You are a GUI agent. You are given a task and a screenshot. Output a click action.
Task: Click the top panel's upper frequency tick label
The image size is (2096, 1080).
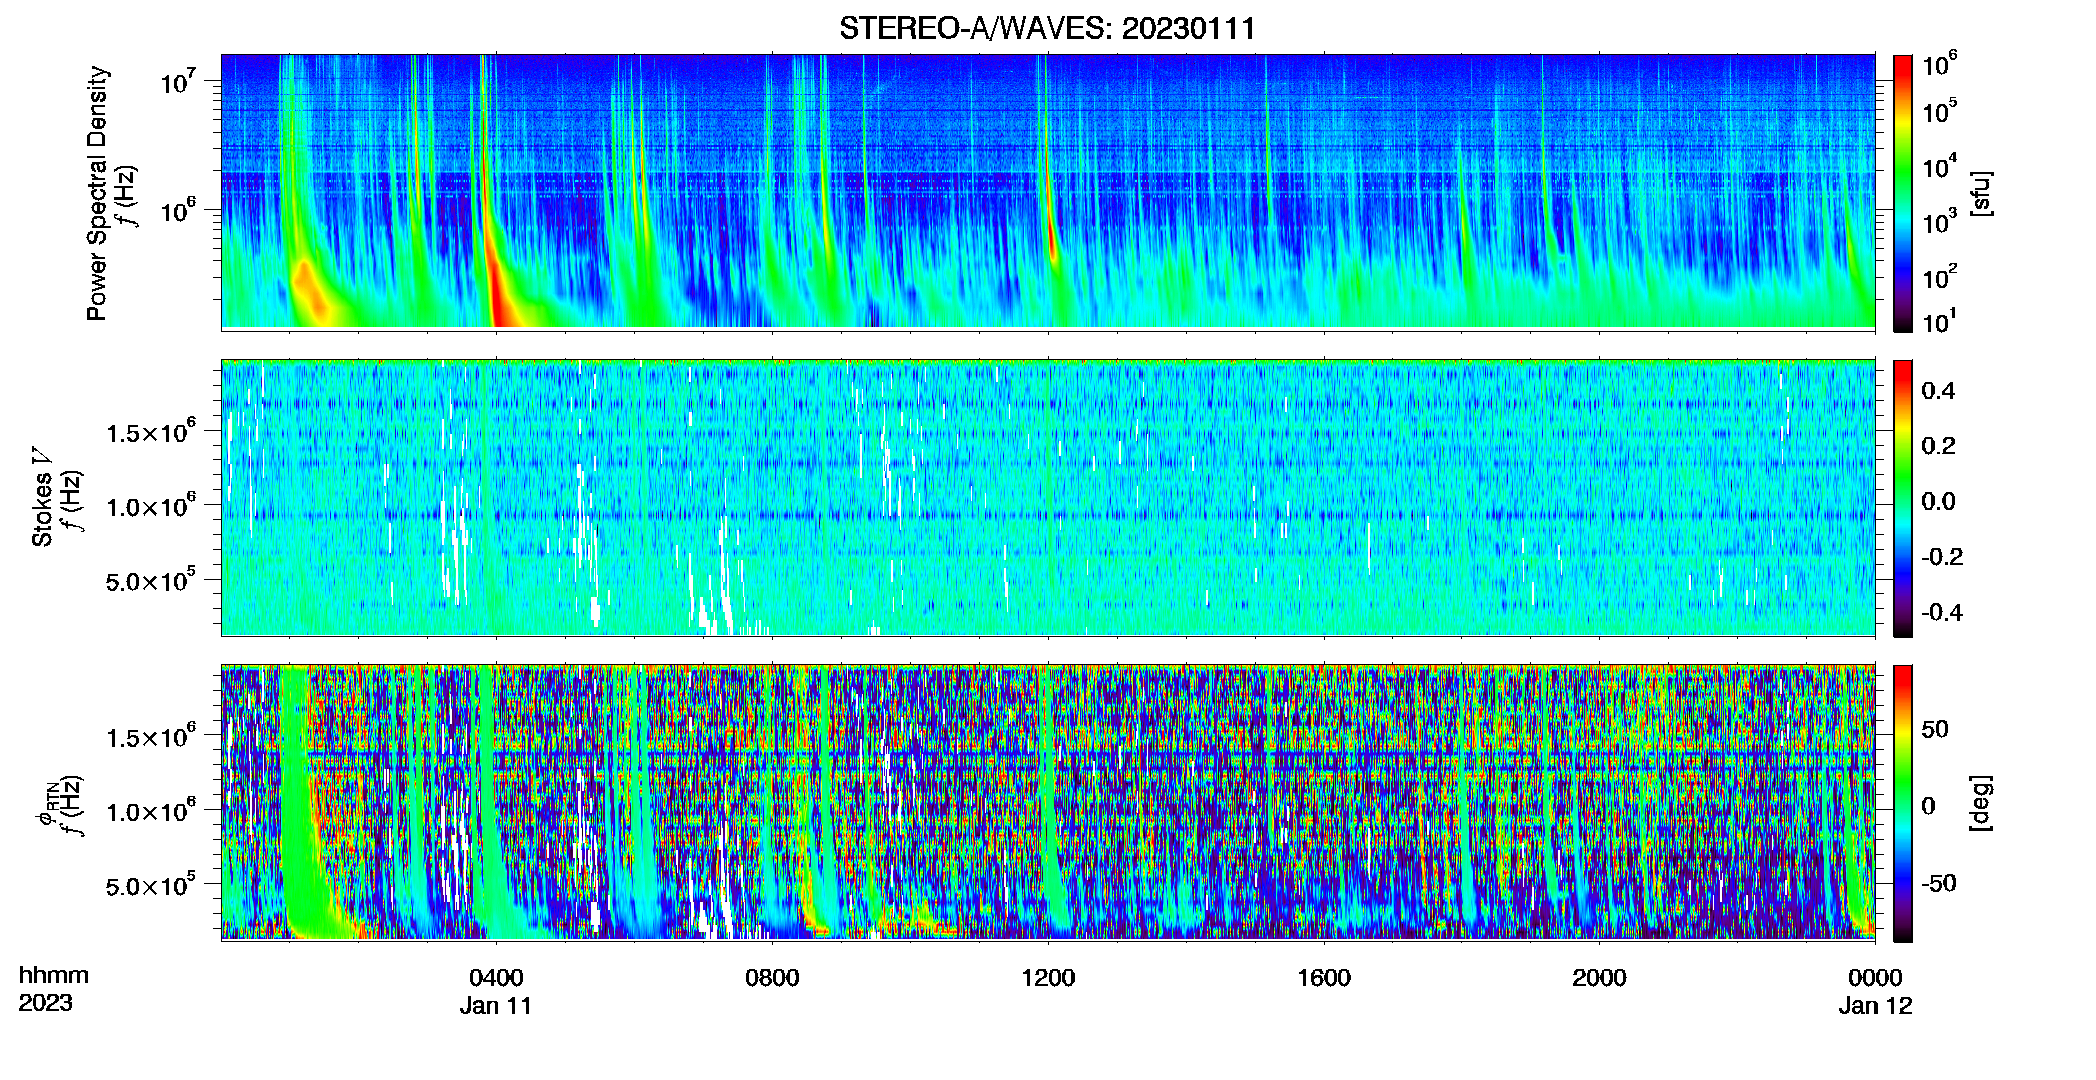176,82
